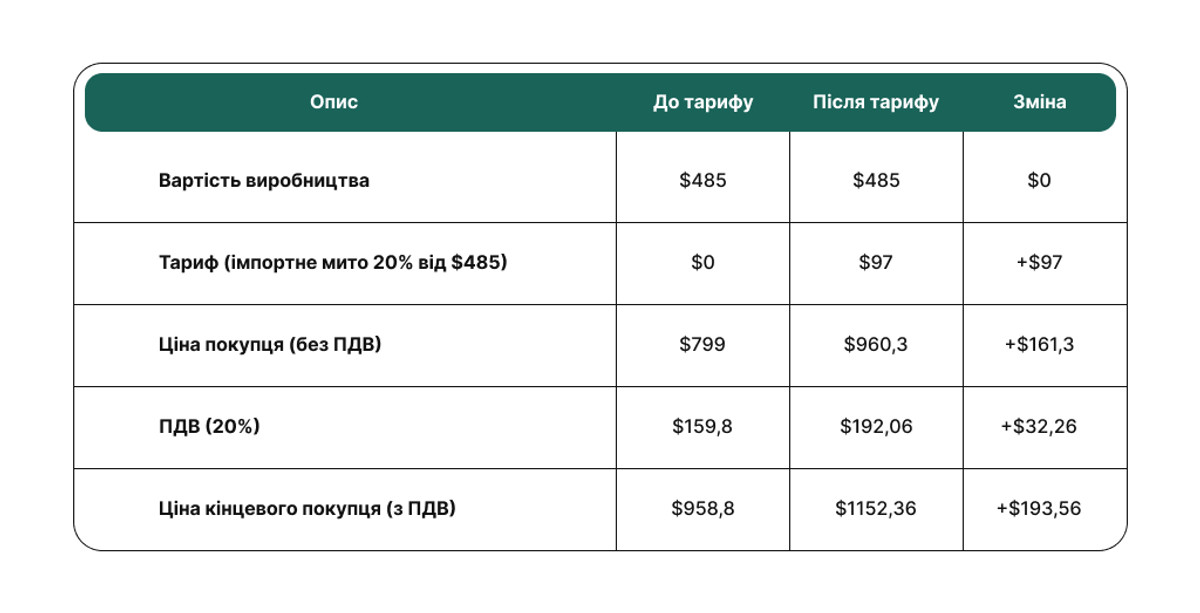The width and height of the screenshot is (1200, 613).
Task: Click the "Ціна покупця (без ПДВ)" row label
Action: (x=270, y=345)
